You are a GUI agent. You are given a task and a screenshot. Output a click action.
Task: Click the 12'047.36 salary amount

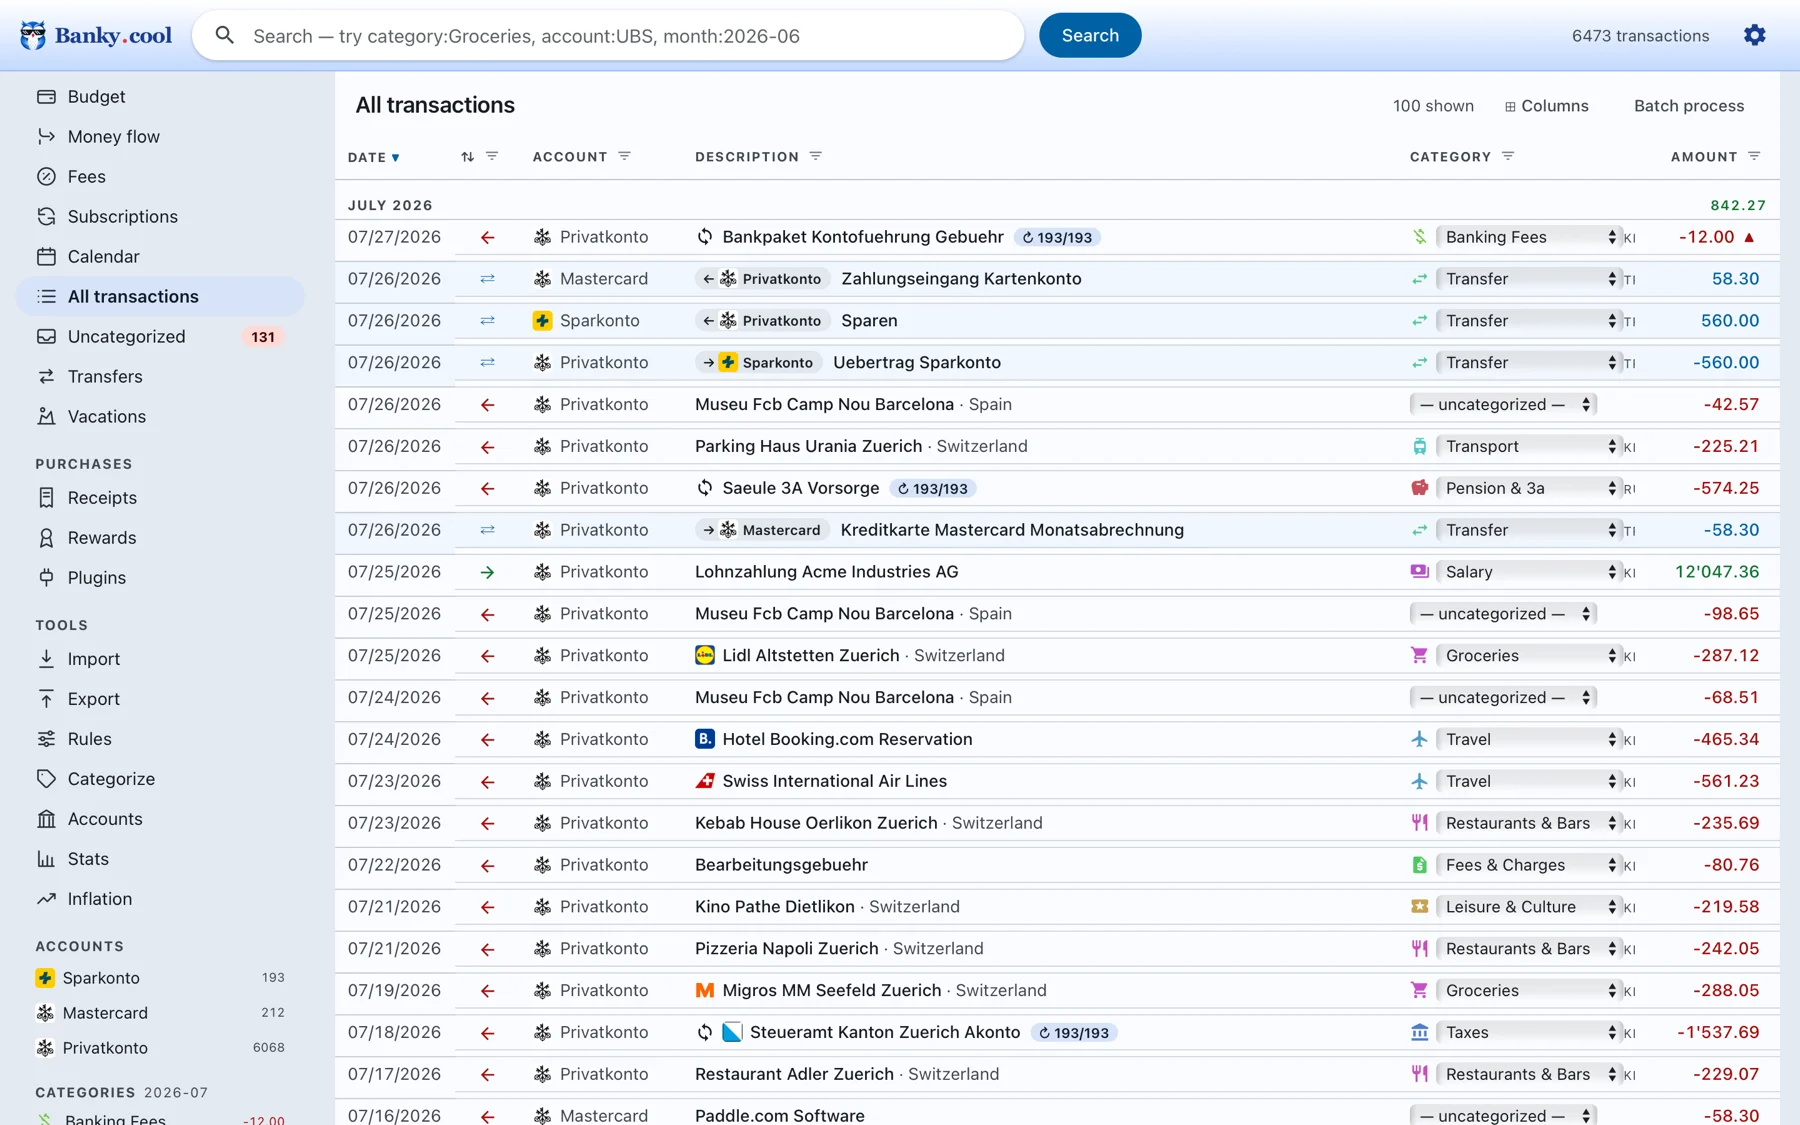pyautogui.click(x=1717, y=572)
